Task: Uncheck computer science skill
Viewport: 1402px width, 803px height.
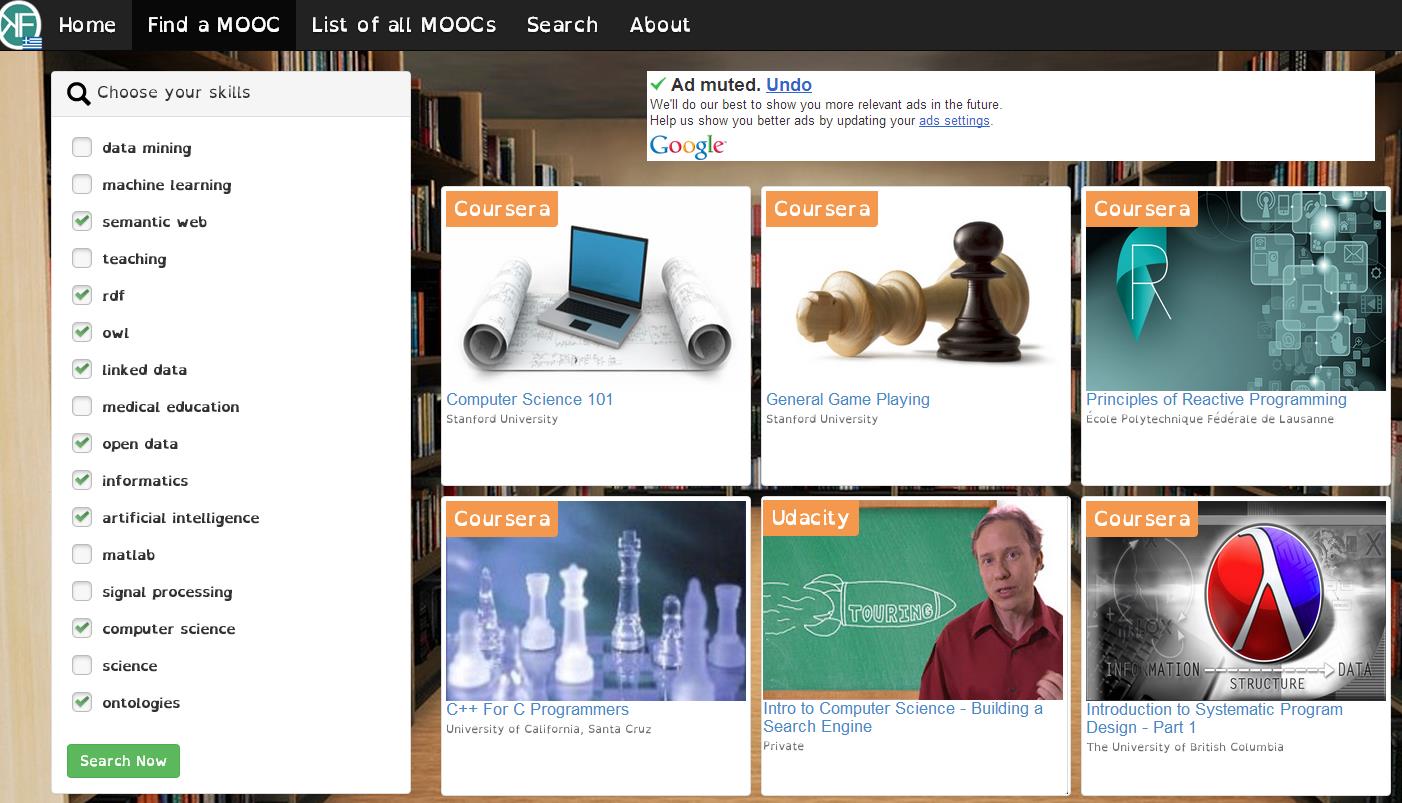Action: click(82, 628)
